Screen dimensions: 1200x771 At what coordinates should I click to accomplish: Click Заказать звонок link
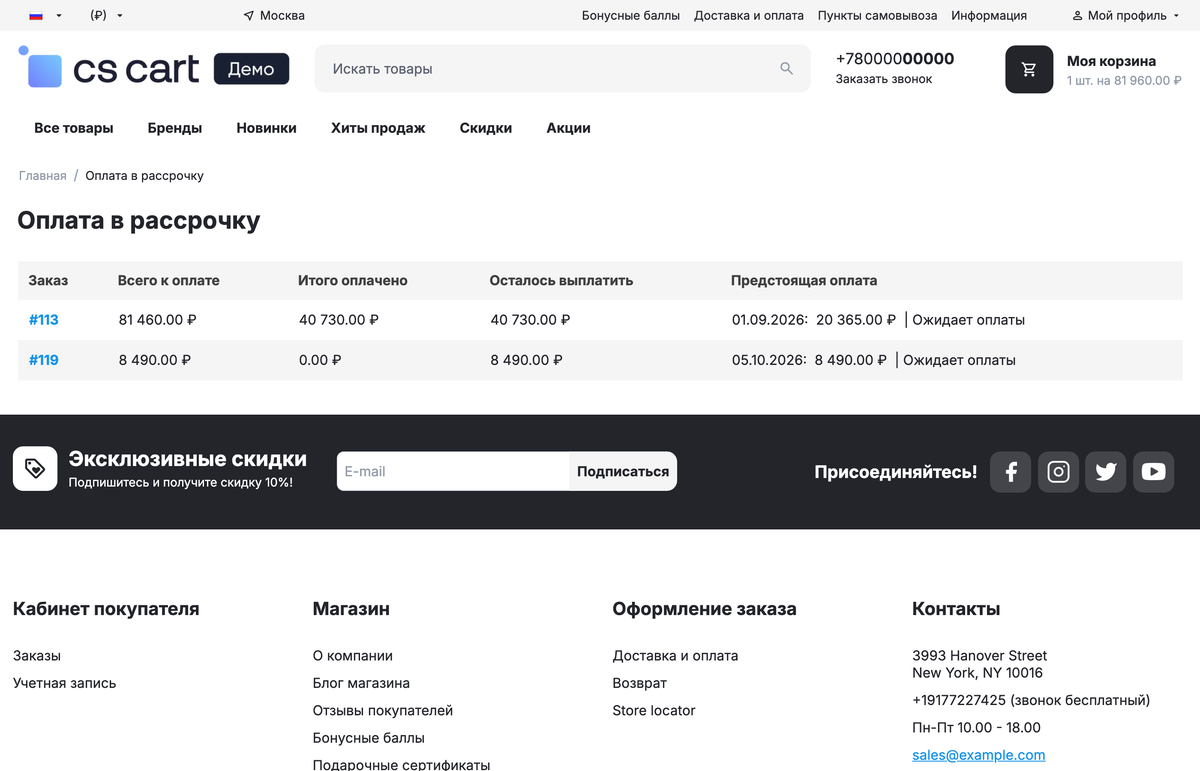coord(884,79)
